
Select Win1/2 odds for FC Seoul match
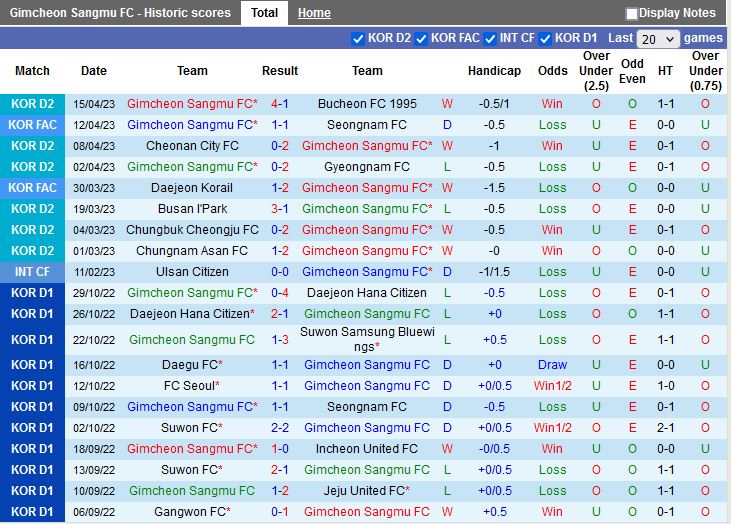click(x=552, y=386)
